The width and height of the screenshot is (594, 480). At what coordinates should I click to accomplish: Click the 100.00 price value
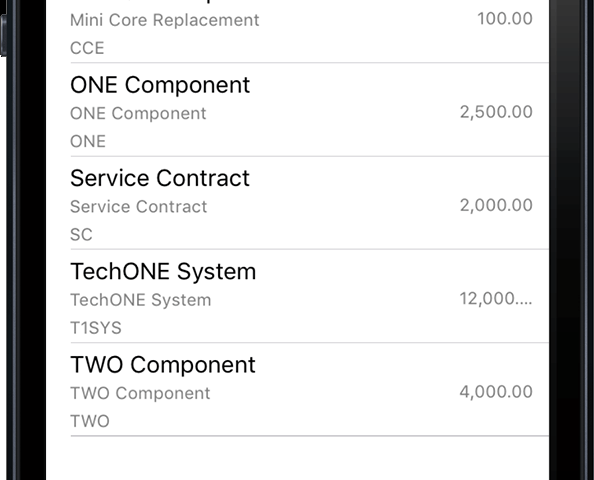[505, 19]
